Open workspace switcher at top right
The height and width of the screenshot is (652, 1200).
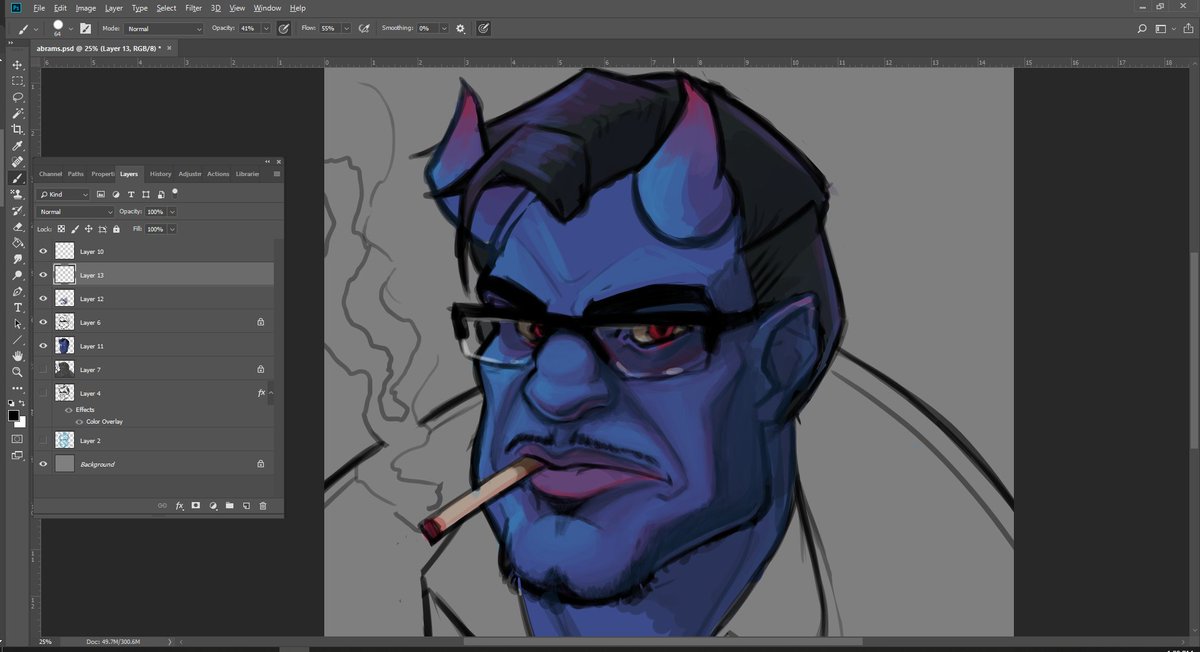tap(1164, 28)
